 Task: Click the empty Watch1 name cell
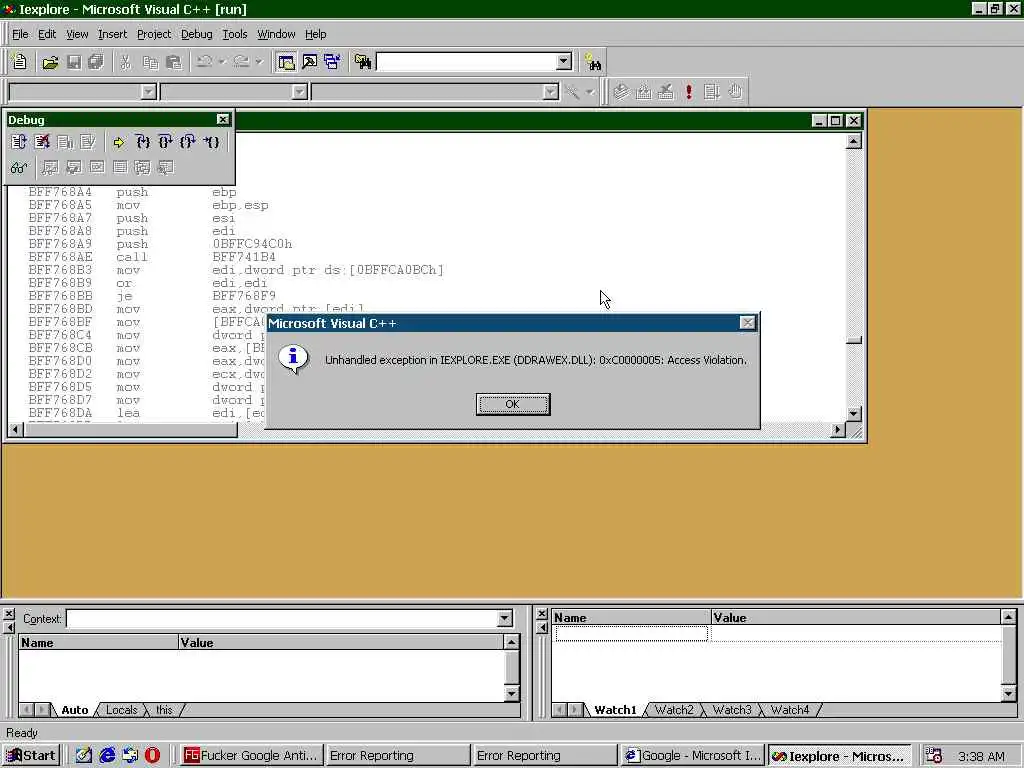(632, 633)
